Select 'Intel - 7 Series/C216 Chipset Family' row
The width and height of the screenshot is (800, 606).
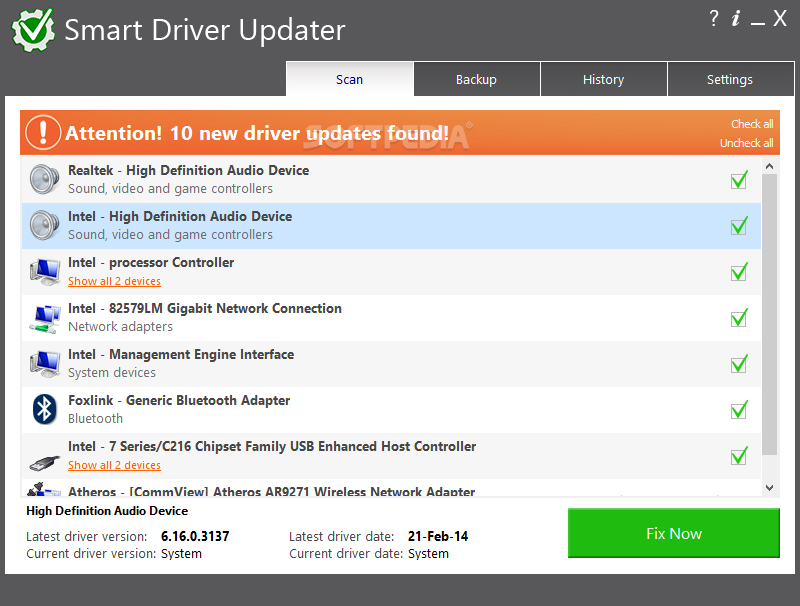[x=391, y=456]
